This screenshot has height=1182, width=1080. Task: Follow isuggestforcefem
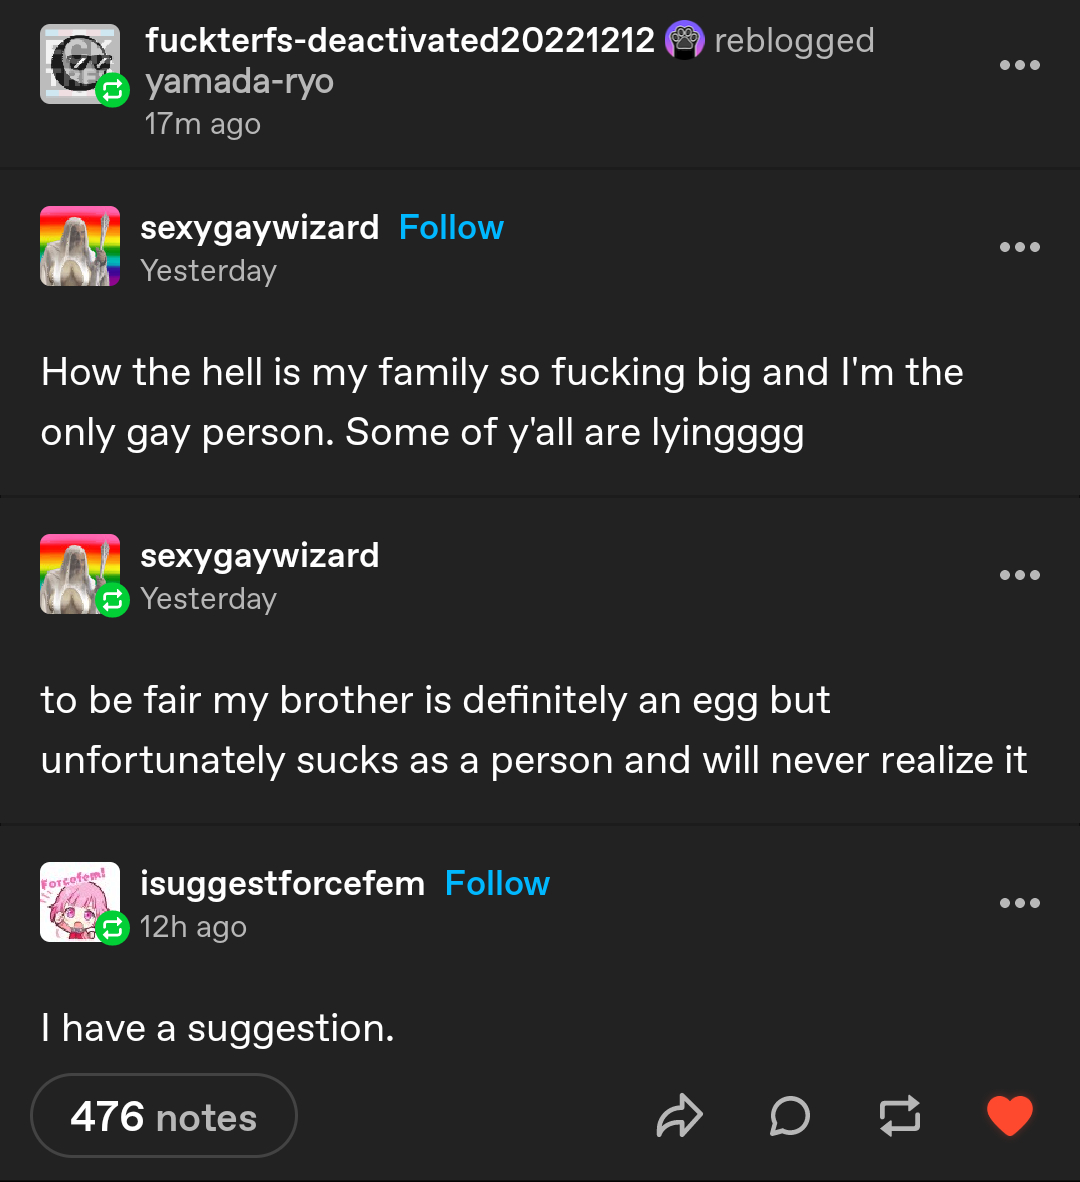point(497,884)
